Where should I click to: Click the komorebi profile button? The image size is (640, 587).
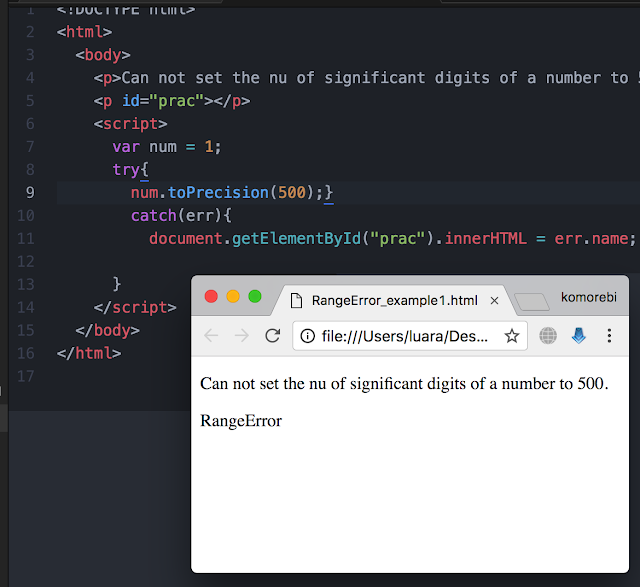click(589, 297)
